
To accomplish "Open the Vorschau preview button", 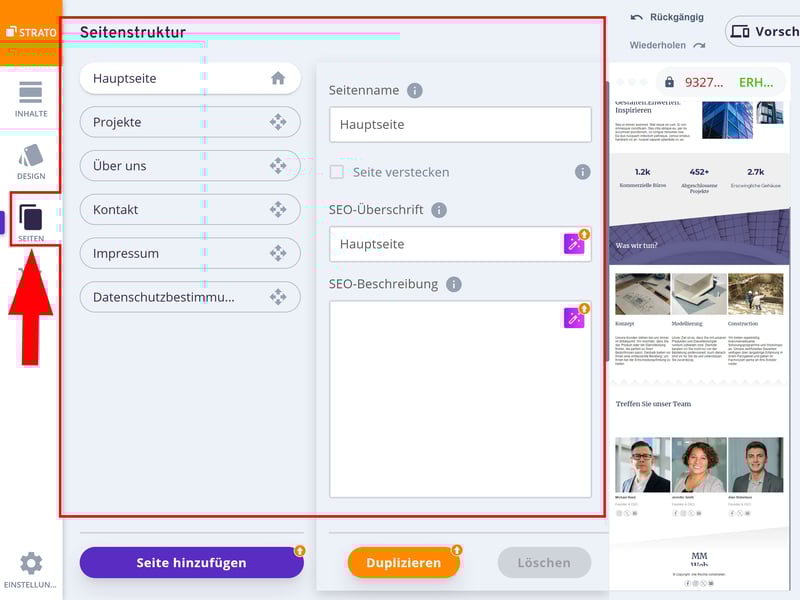I will point(763,32).
